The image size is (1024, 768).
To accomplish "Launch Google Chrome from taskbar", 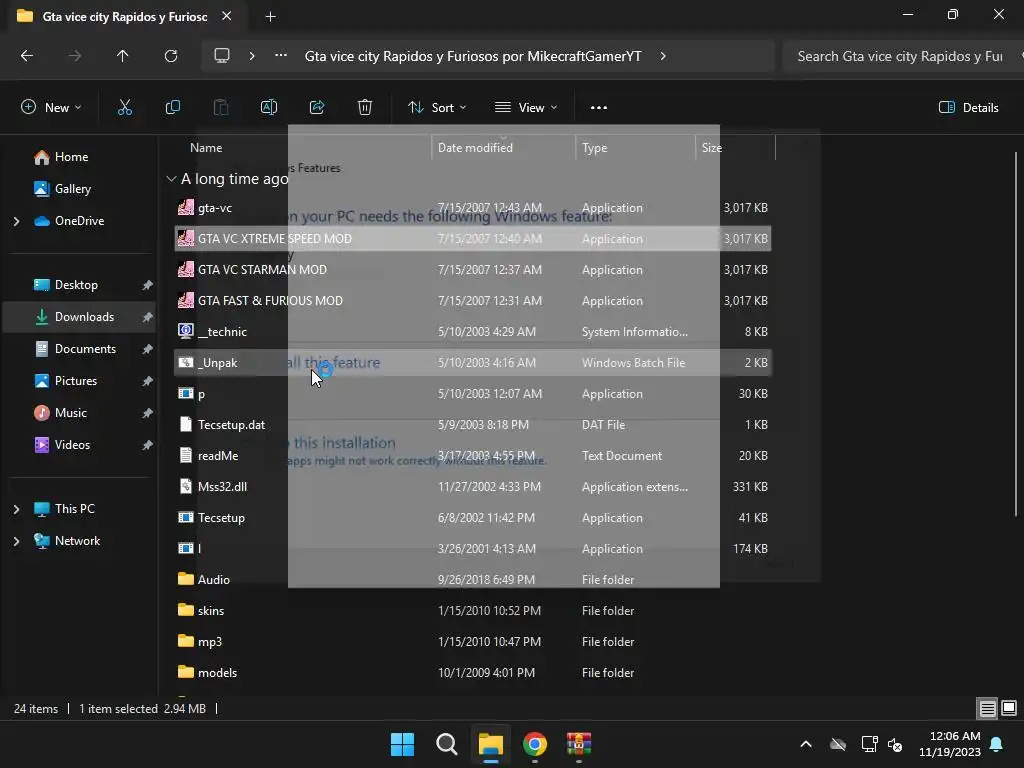I will (535, 744).
